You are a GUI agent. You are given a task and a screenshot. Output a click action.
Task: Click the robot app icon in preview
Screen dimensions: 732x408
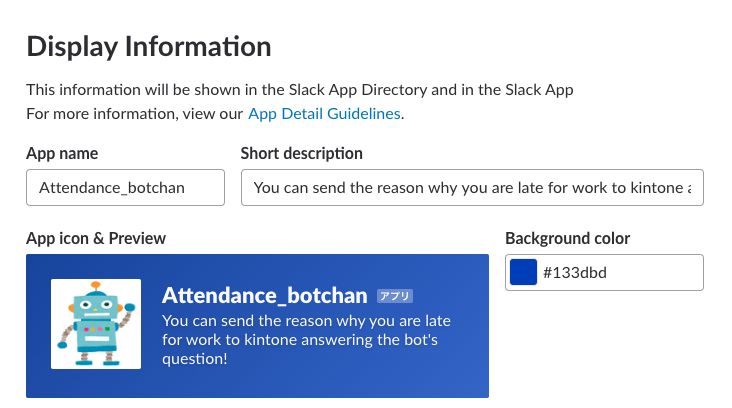(x=97, y=326)
